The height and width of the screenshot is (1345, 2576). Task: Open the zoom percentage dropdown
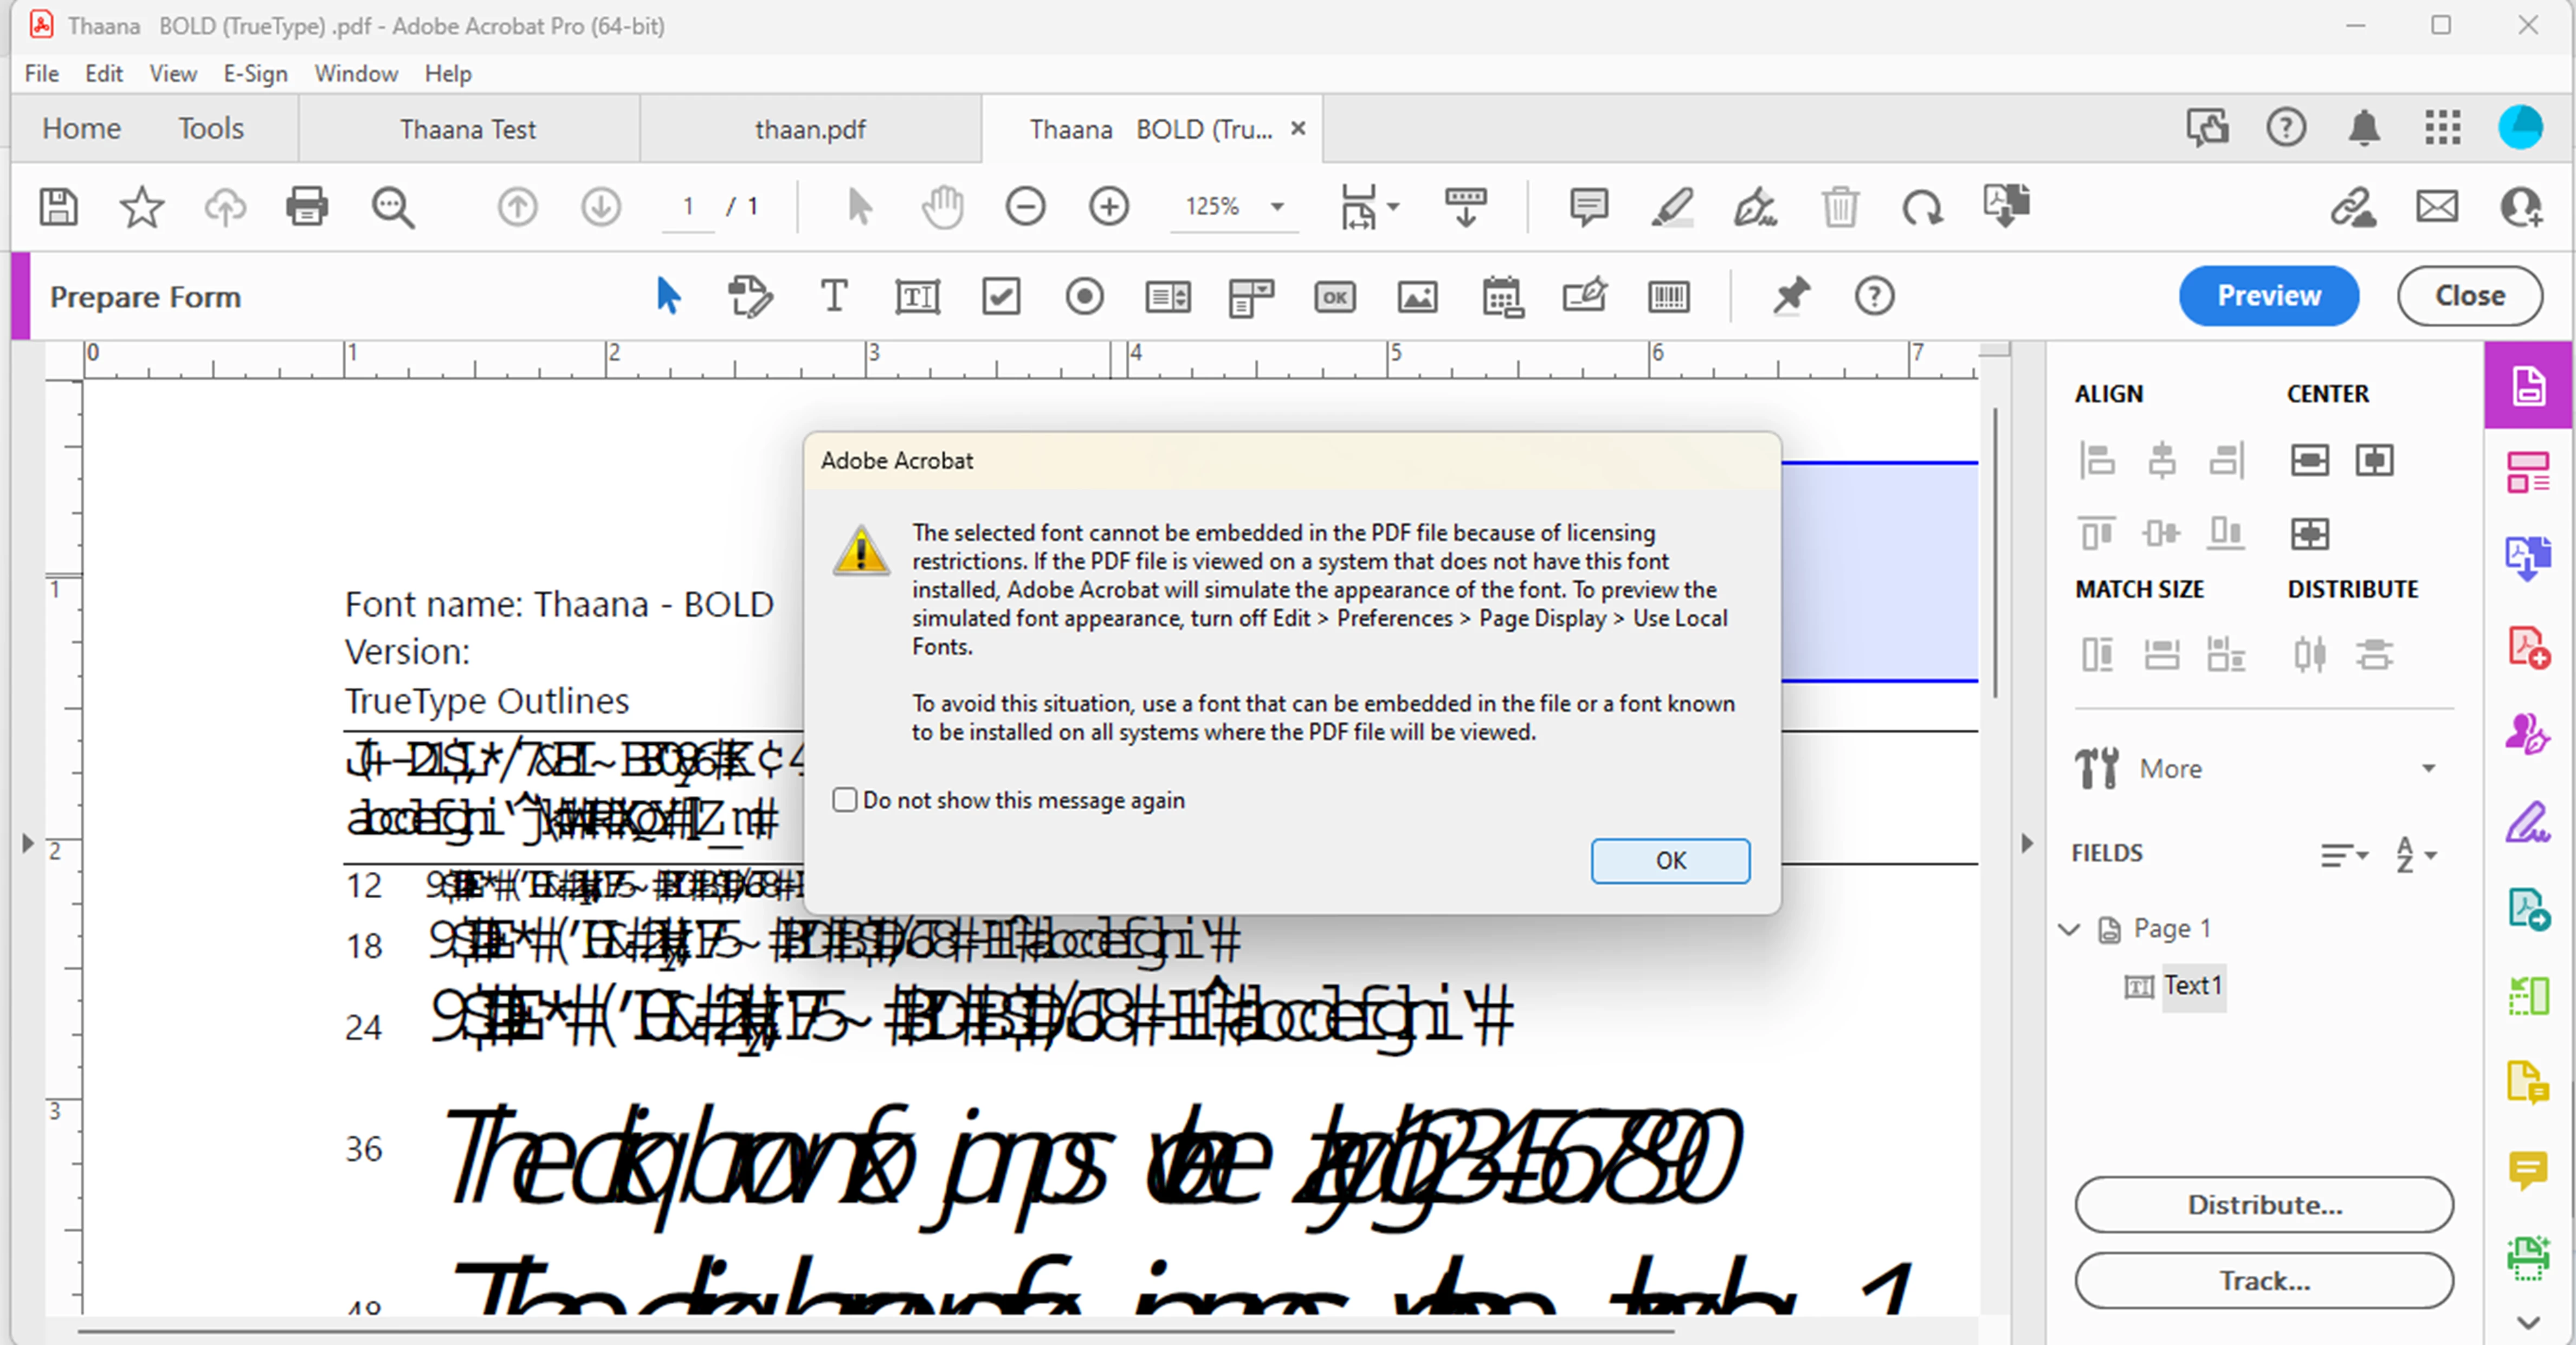(1277, 207)
